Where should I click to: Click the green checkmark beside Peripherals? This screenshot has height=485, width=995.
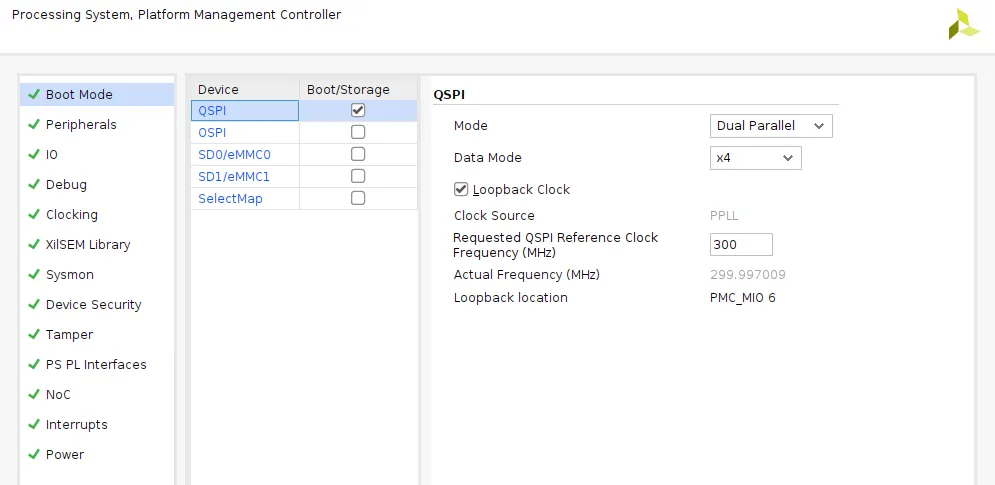click(x=34, y=125)
